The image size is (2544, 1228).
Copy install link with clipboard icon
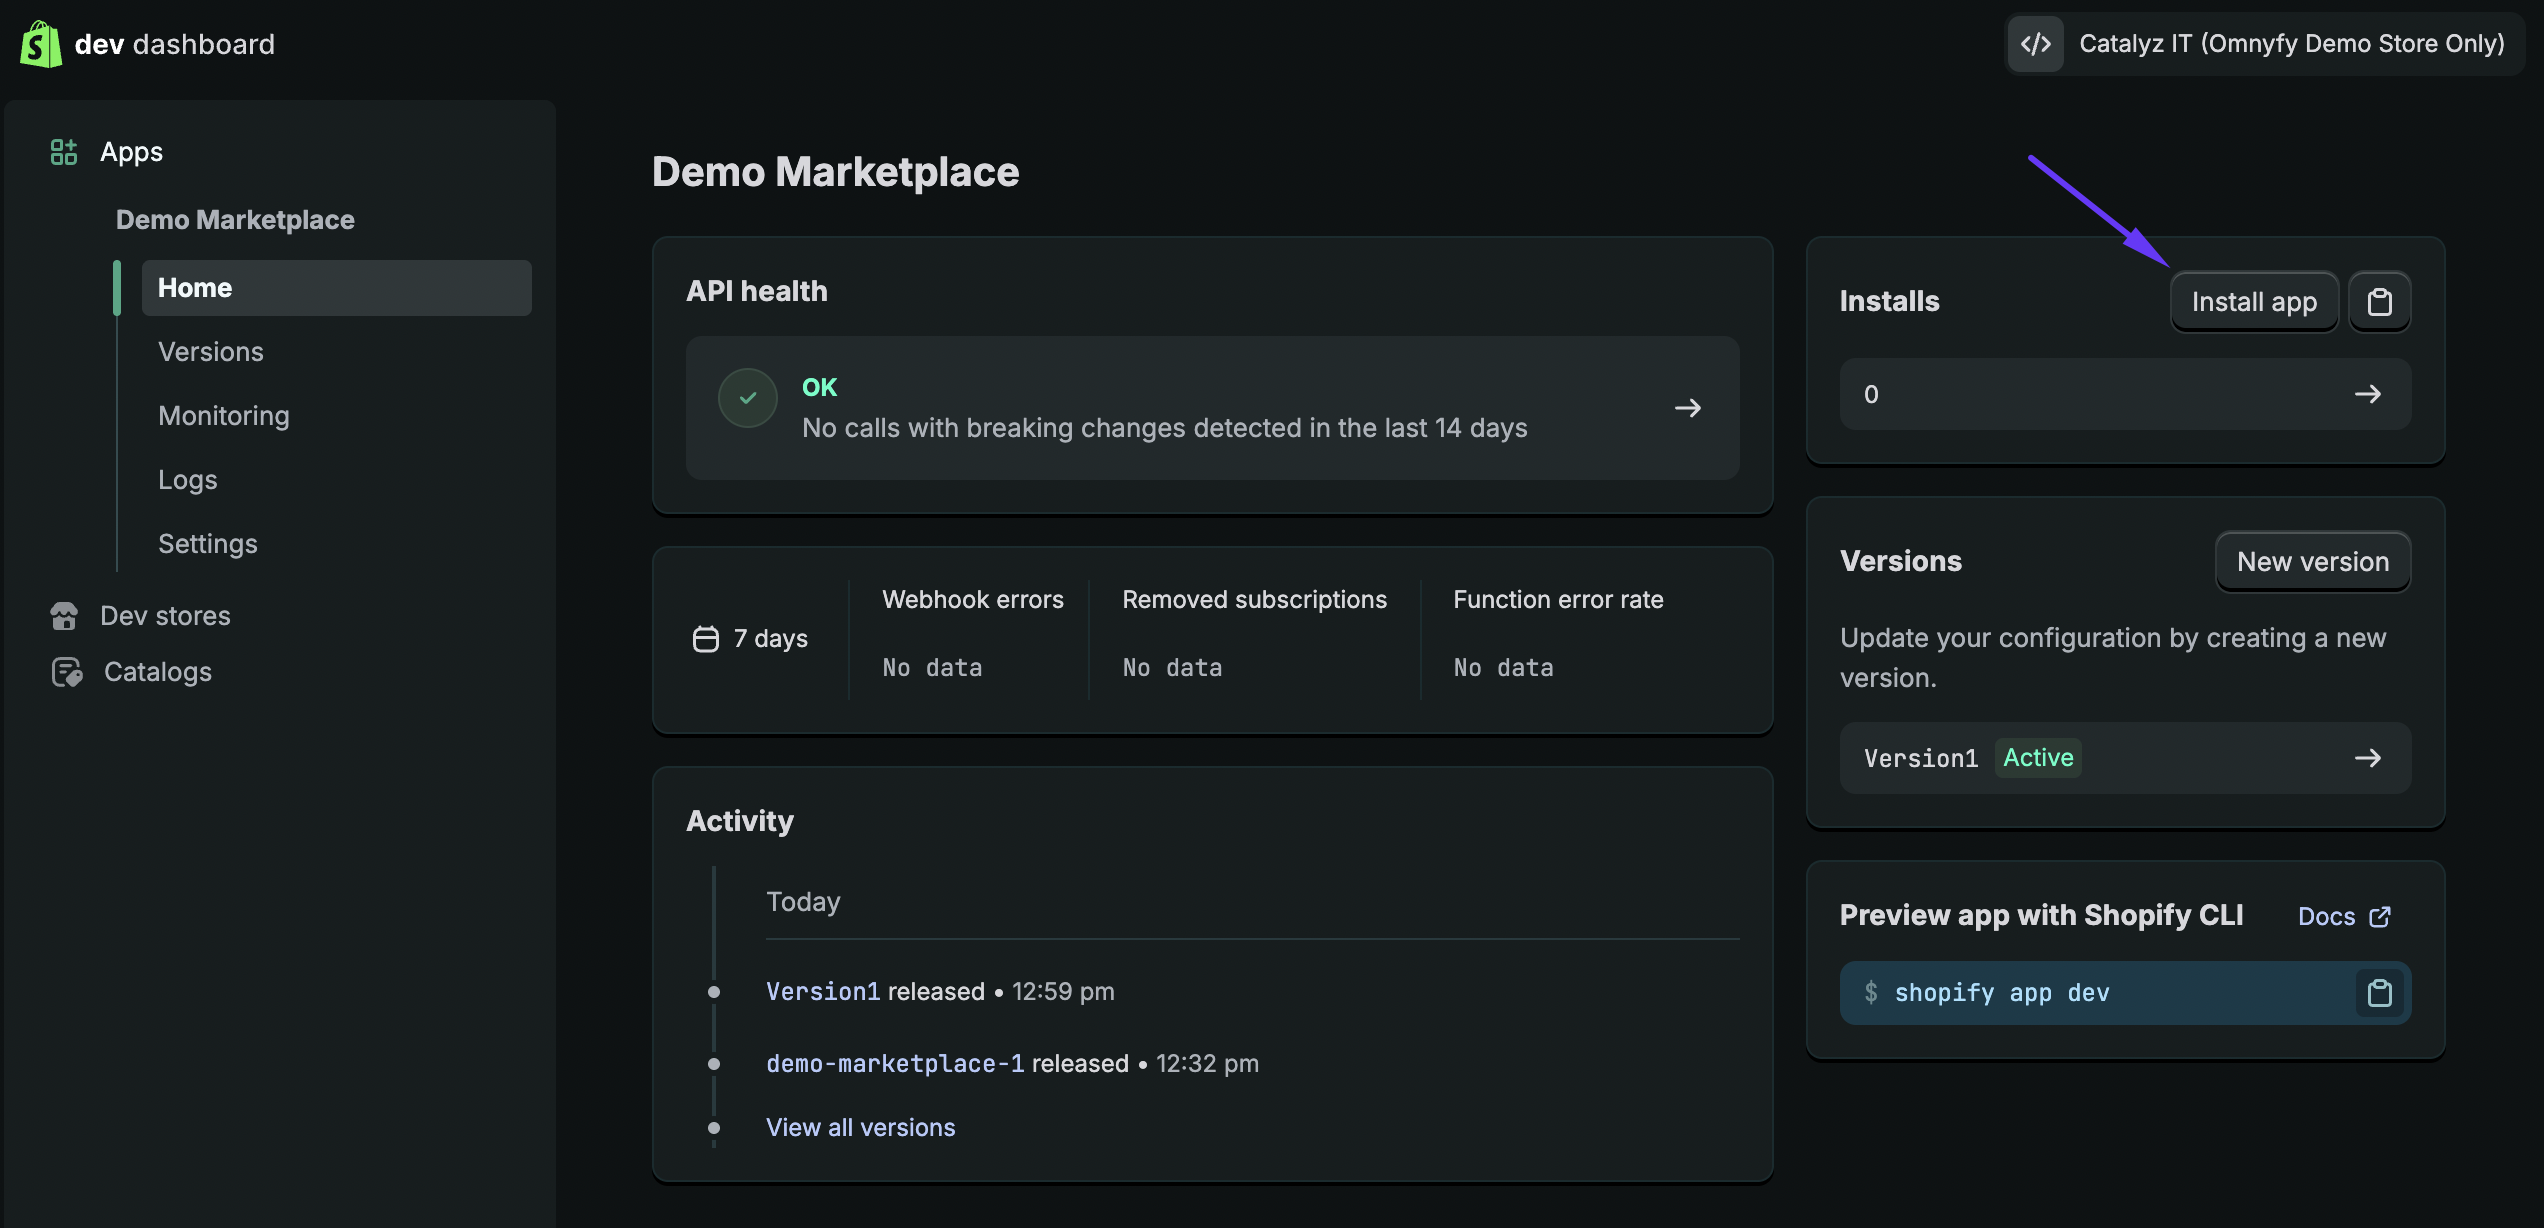[2379, 302]
